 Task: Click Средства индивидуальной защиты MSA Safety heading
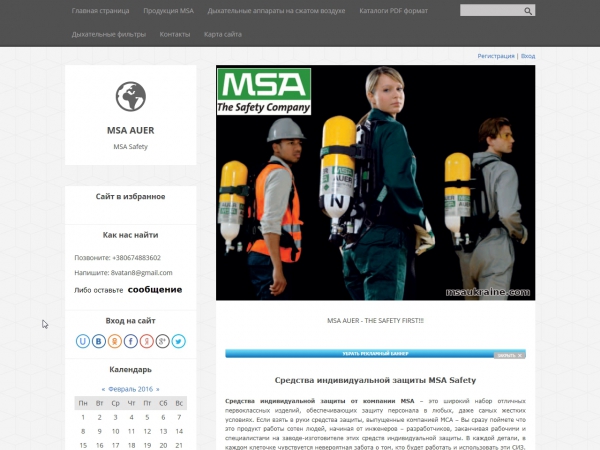tap(375, 380)
